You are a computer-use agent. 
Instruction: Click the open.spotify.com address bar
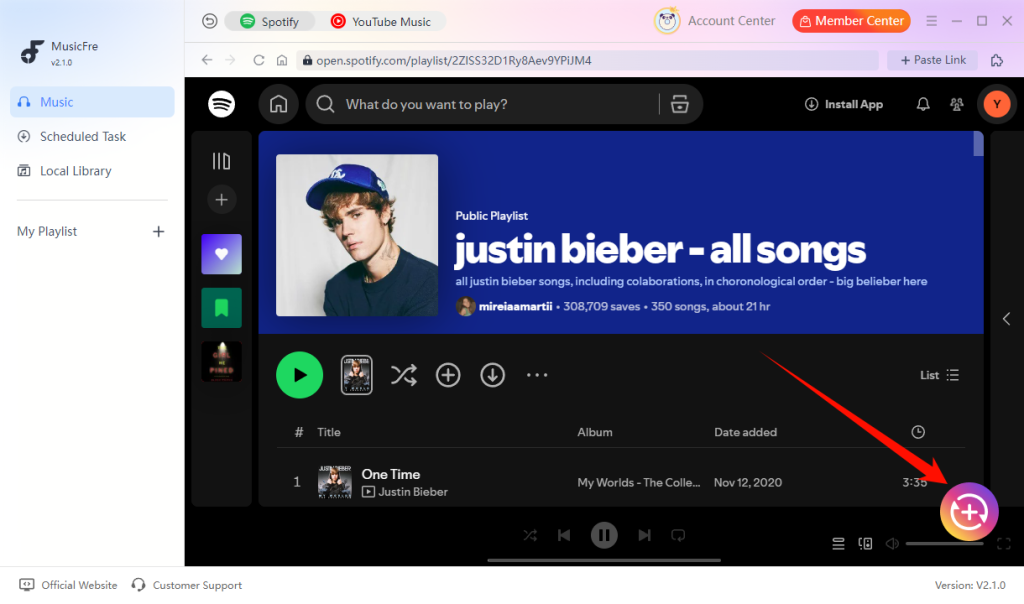pyautogui.click(x=587, y=60)
